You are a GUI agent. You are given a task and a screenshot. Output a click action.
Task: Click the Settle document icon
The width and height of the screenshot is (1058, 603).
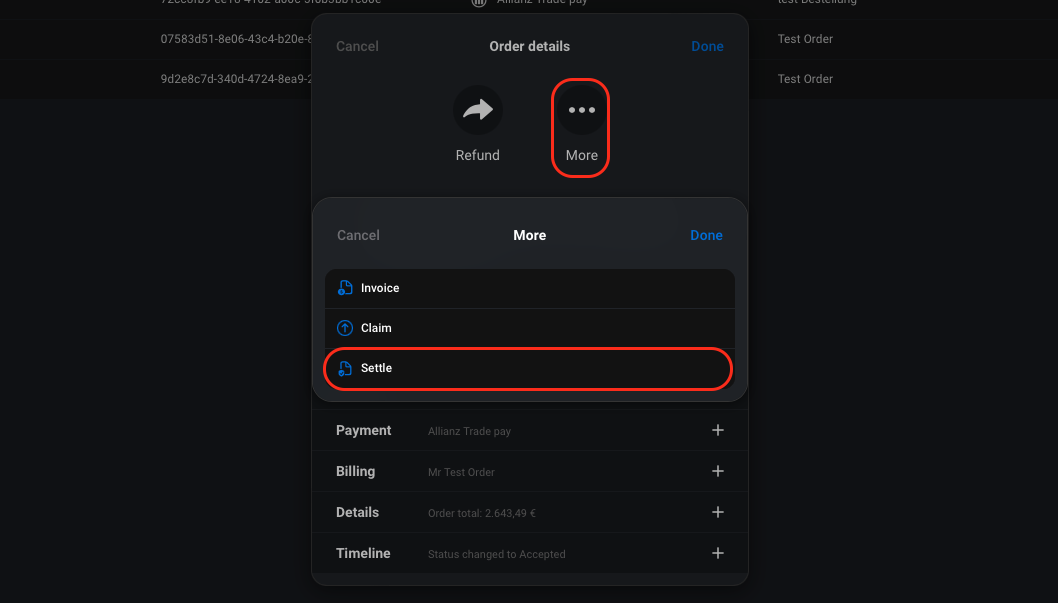point(345,368)
